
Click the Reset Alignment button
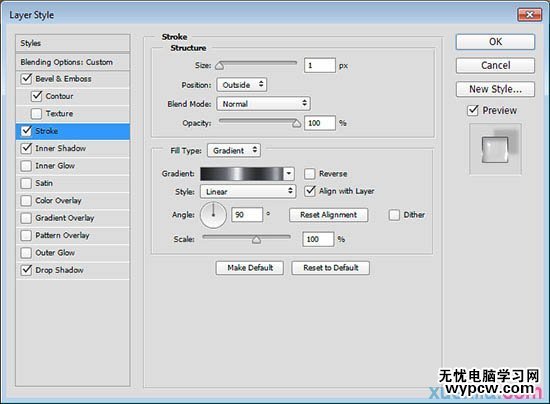click(x=329, y=215)
